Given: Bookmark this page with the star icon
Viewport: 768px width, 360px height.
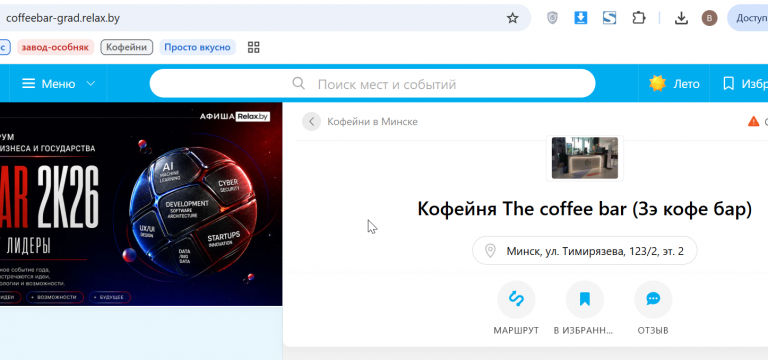Looking at the screenshot, I should pos(512,19).
